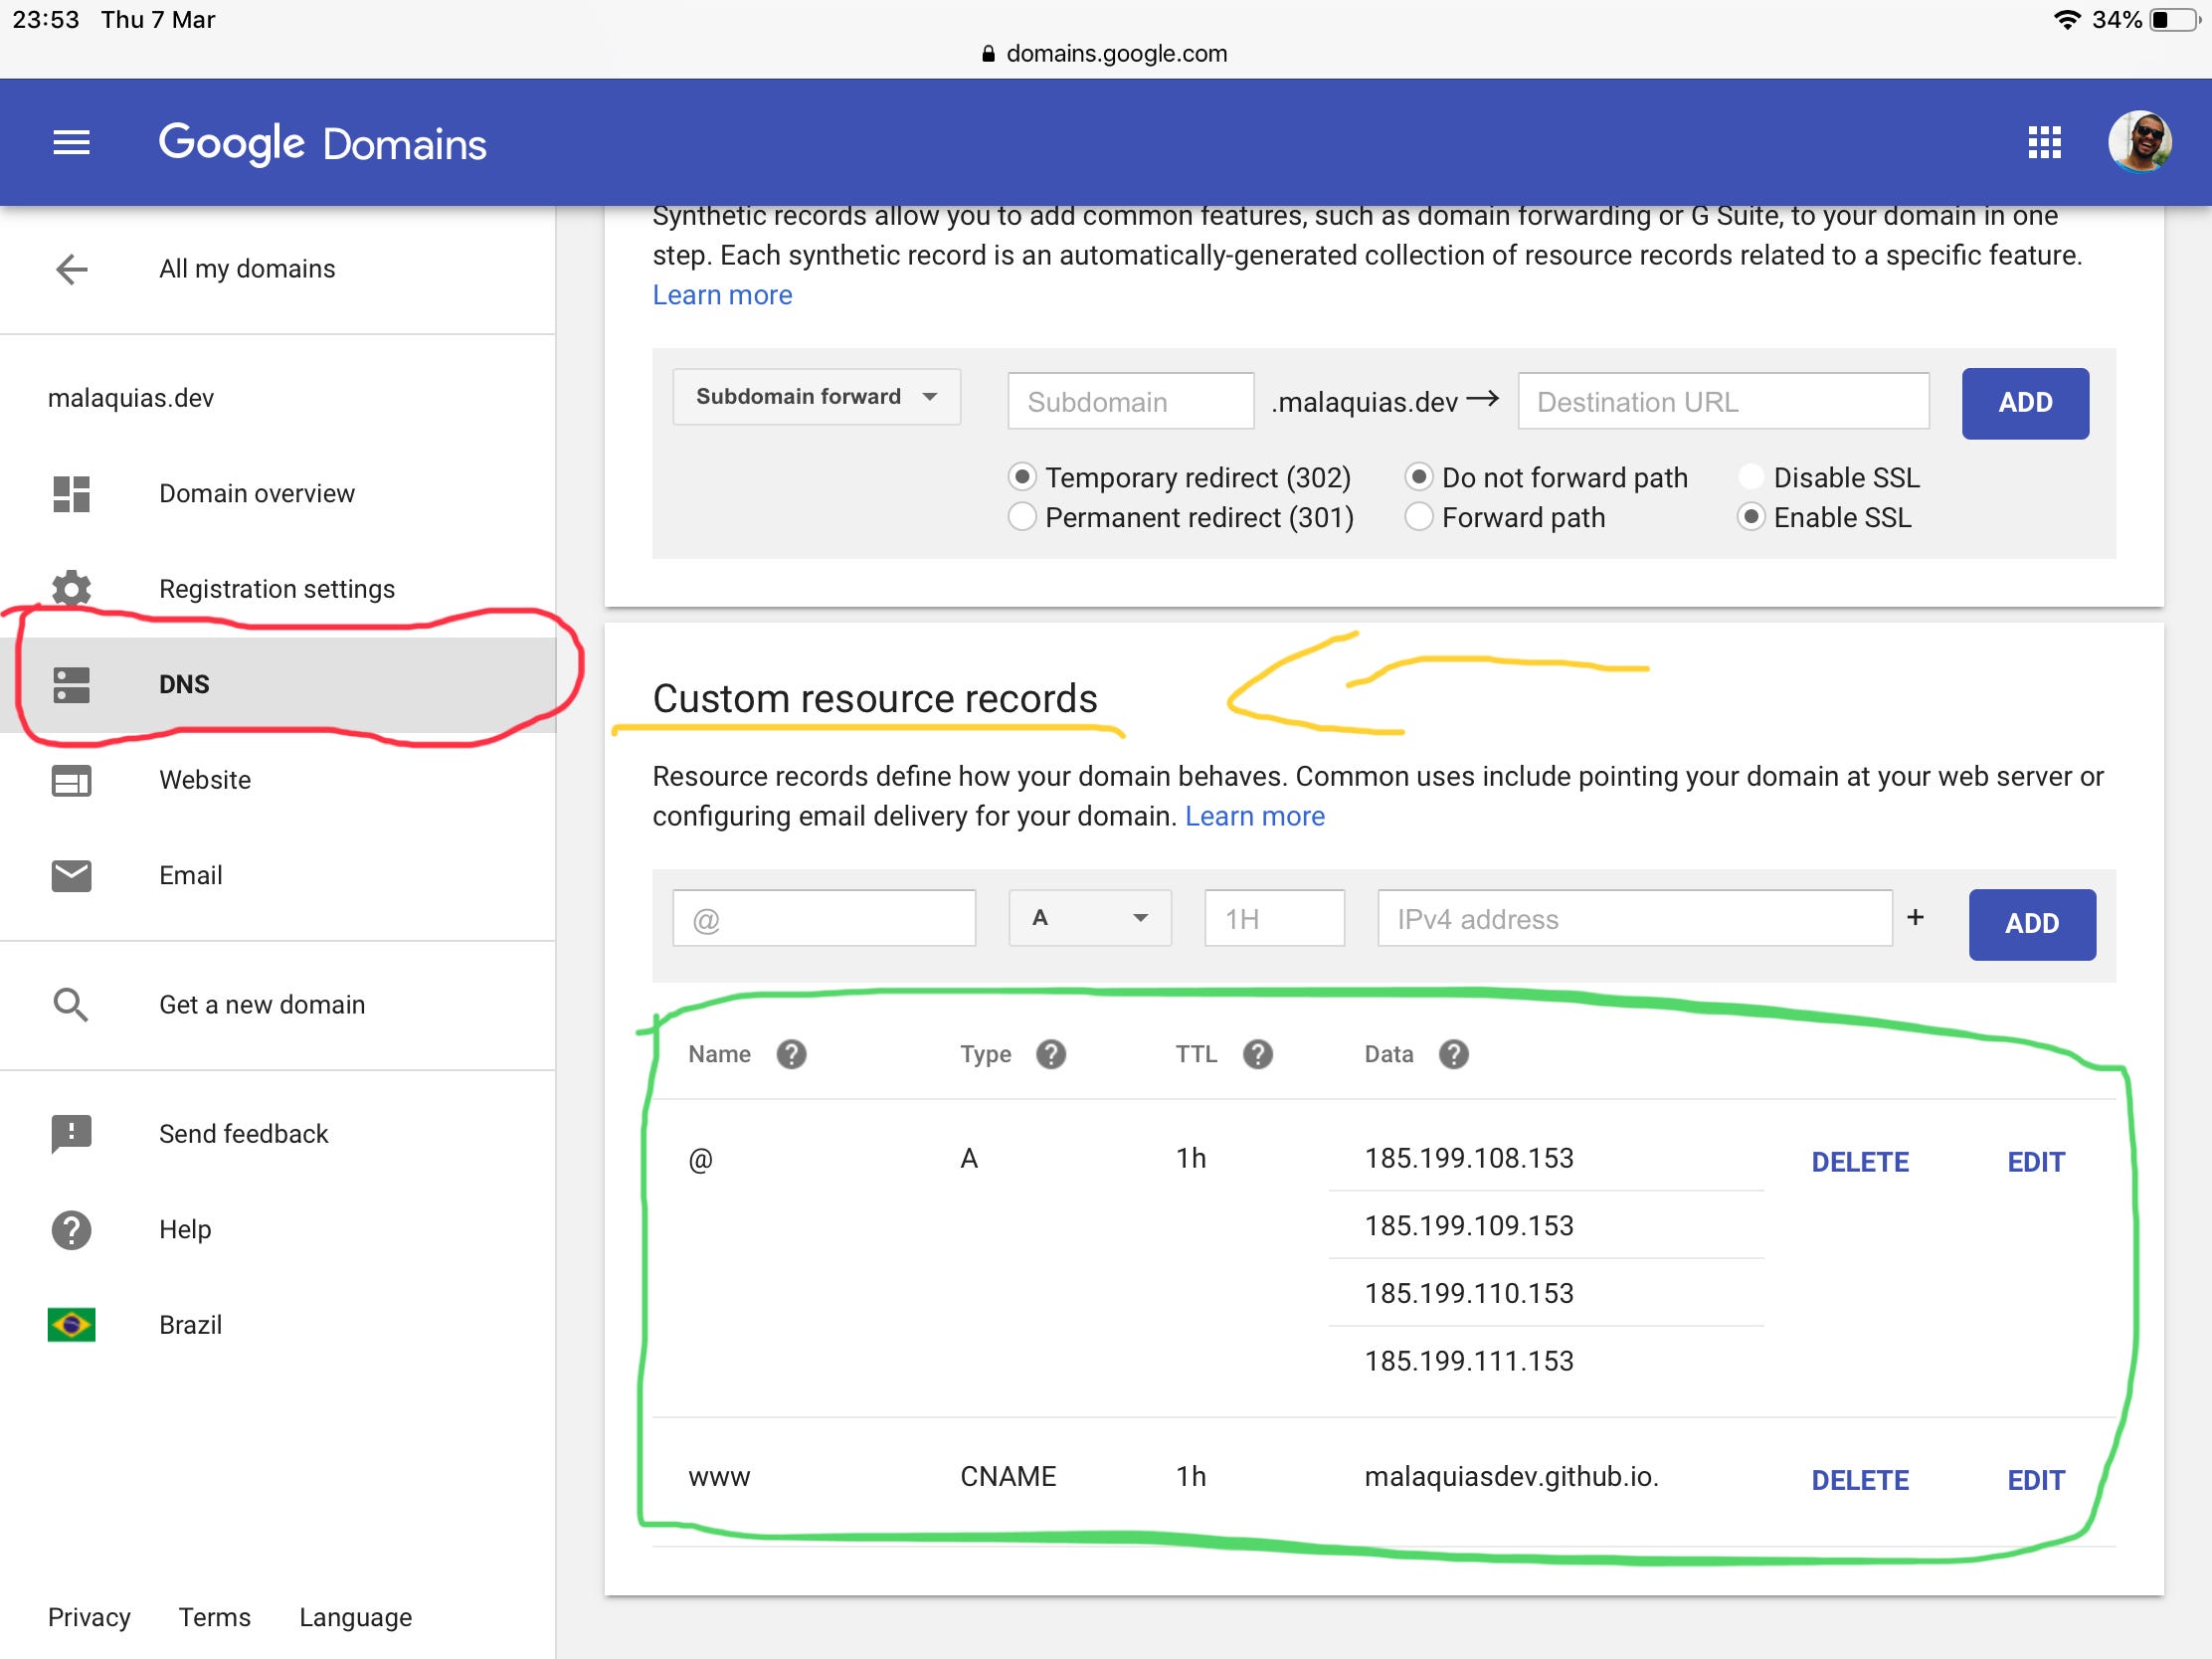Click the Registration settings gear icon

(71, 589)
